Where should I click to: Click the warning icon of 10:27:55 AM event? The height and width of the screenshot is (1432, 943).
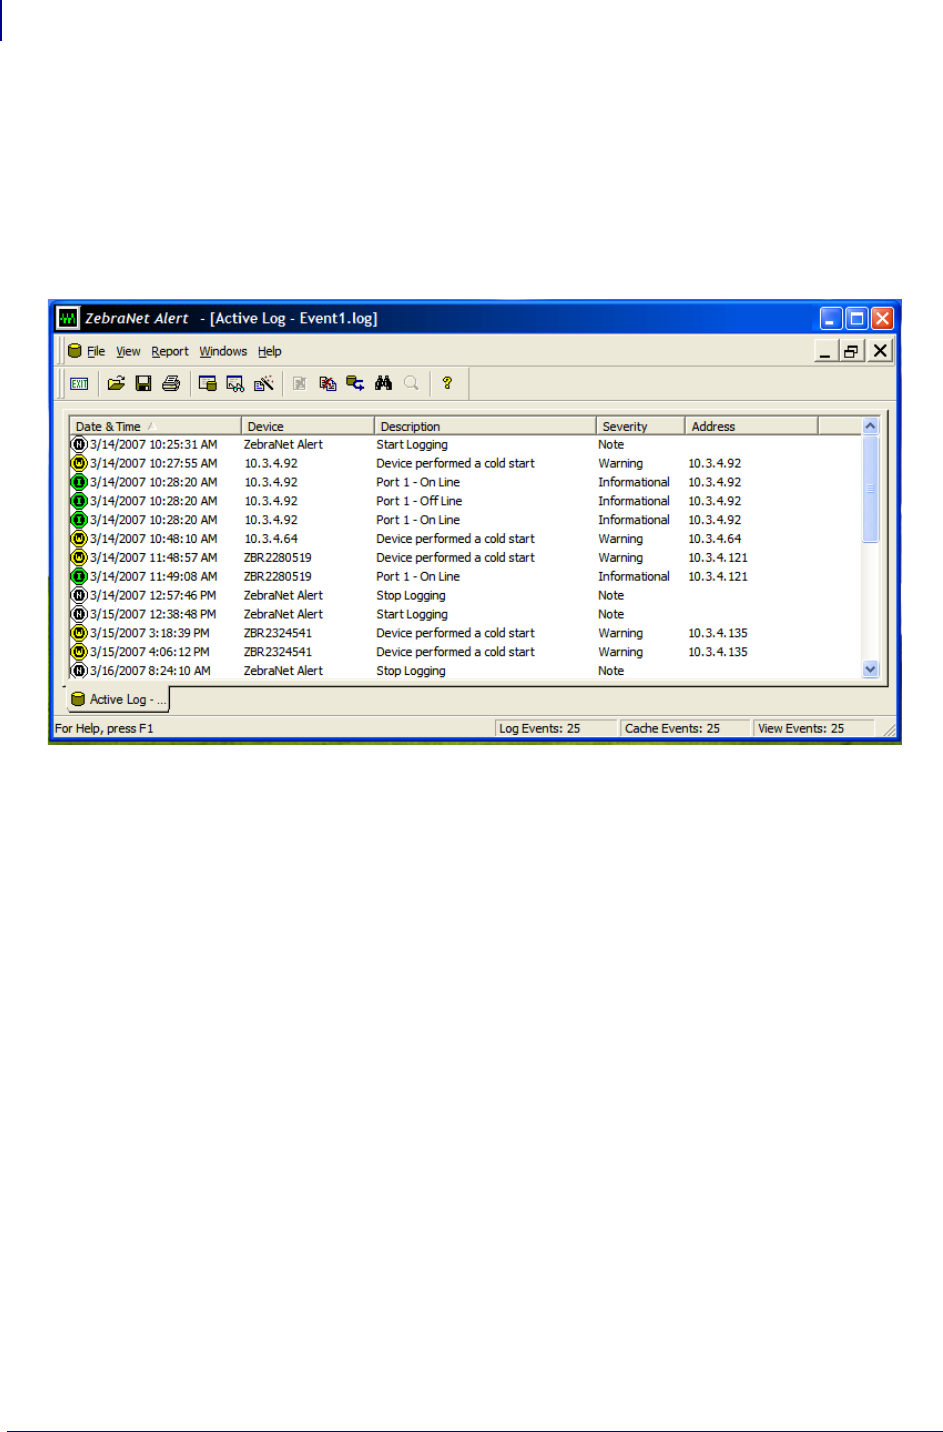[x=79, y=463]
